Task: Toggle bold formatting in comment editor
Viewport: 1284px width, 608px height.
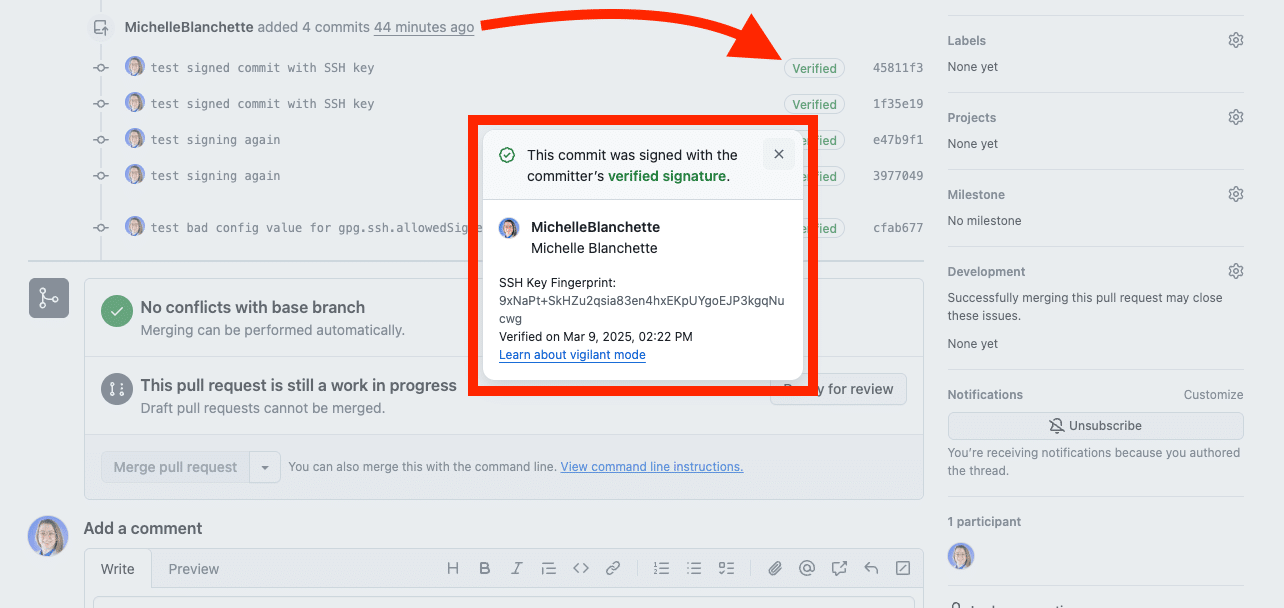Action: [x=484, y=568]
